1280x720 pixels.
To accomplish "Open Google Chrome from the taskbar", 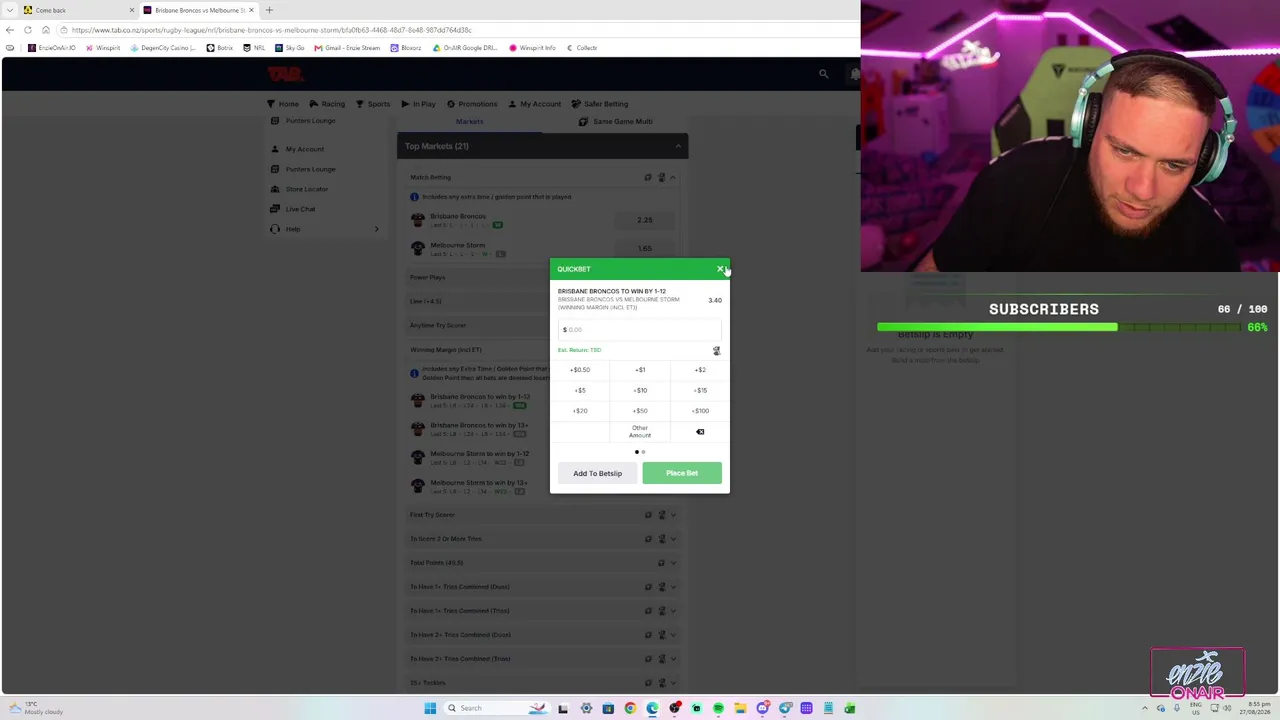I will pyautogui.click(x=630, y=708).
